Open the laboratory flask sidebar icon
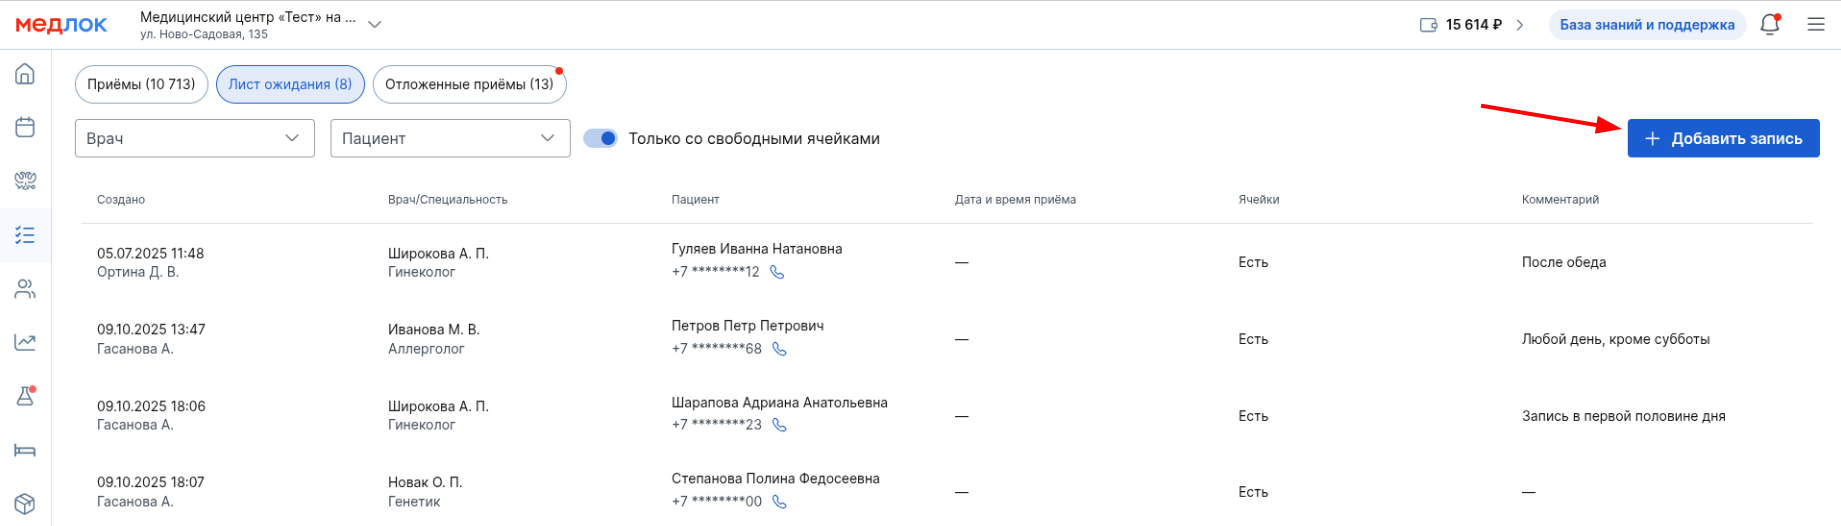 [25, 396]
